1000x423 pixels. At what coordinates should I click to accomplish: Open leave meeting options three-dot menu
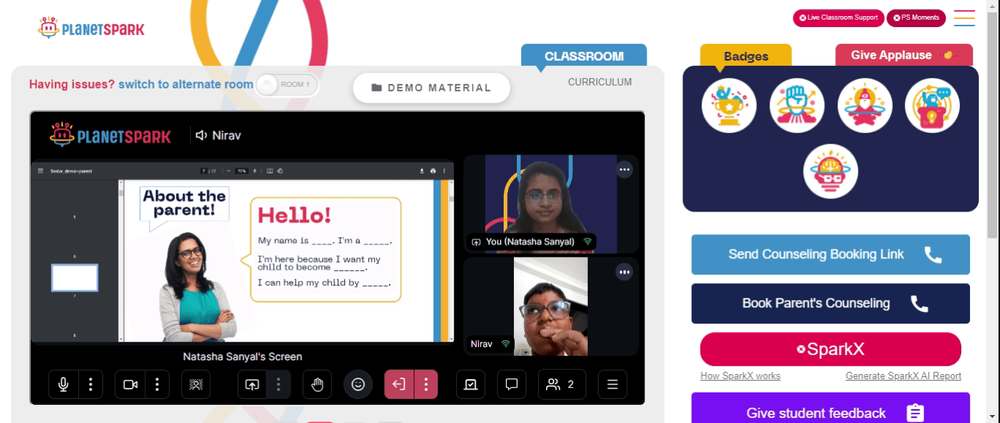pyautogui.click(x=426, y=385)
